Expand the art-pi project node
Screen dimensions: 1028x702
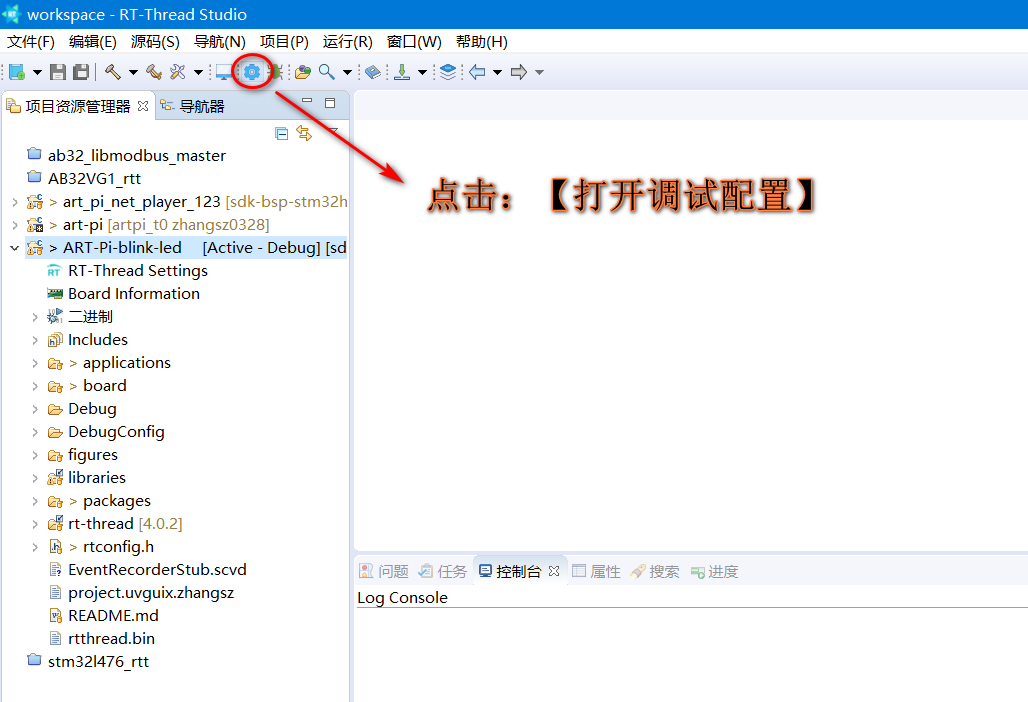[14, 225]
